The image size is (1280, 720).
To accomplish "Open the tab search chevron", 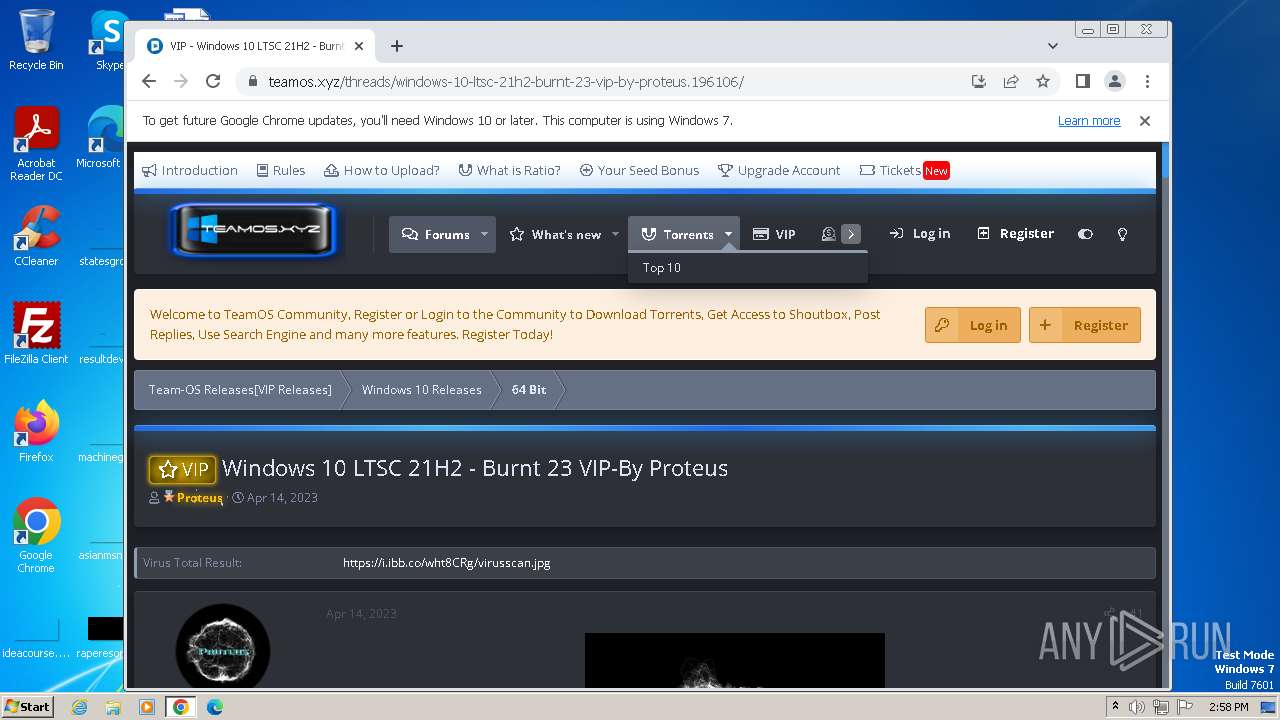I will click(1053, 46).
